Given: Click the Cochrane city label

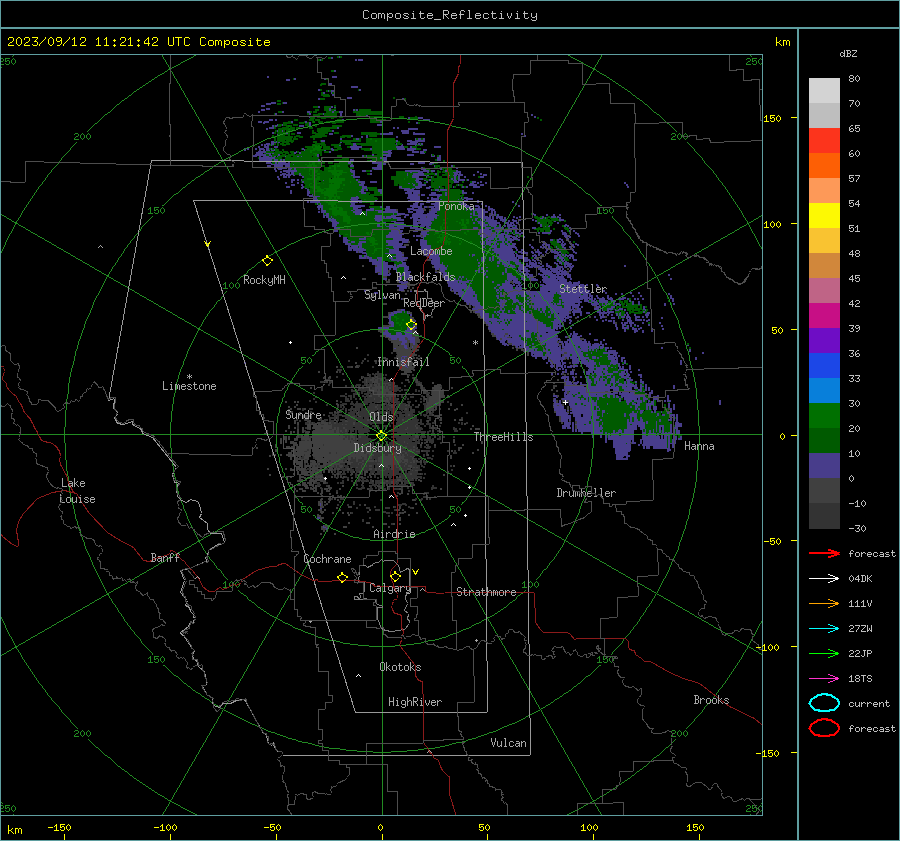Looking at the screenshot, I should point(327,559).
